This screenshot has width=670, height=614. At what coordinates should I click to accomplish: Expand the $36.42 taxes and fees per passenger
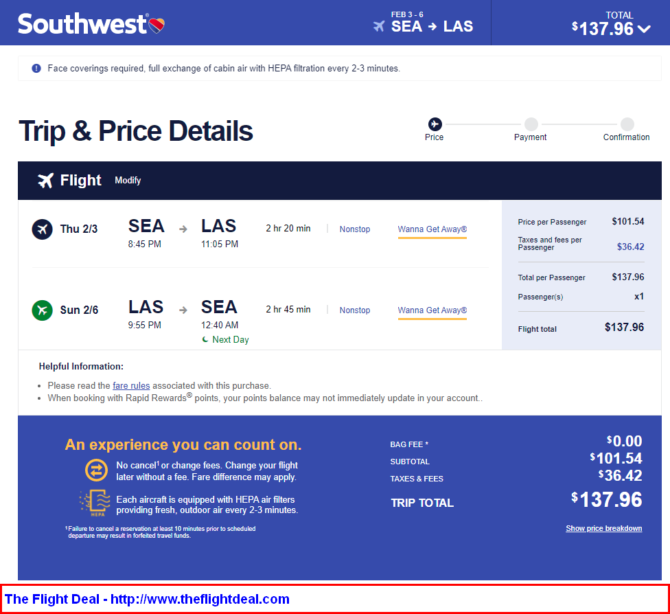pyautogui.click(x=630, y=247)
